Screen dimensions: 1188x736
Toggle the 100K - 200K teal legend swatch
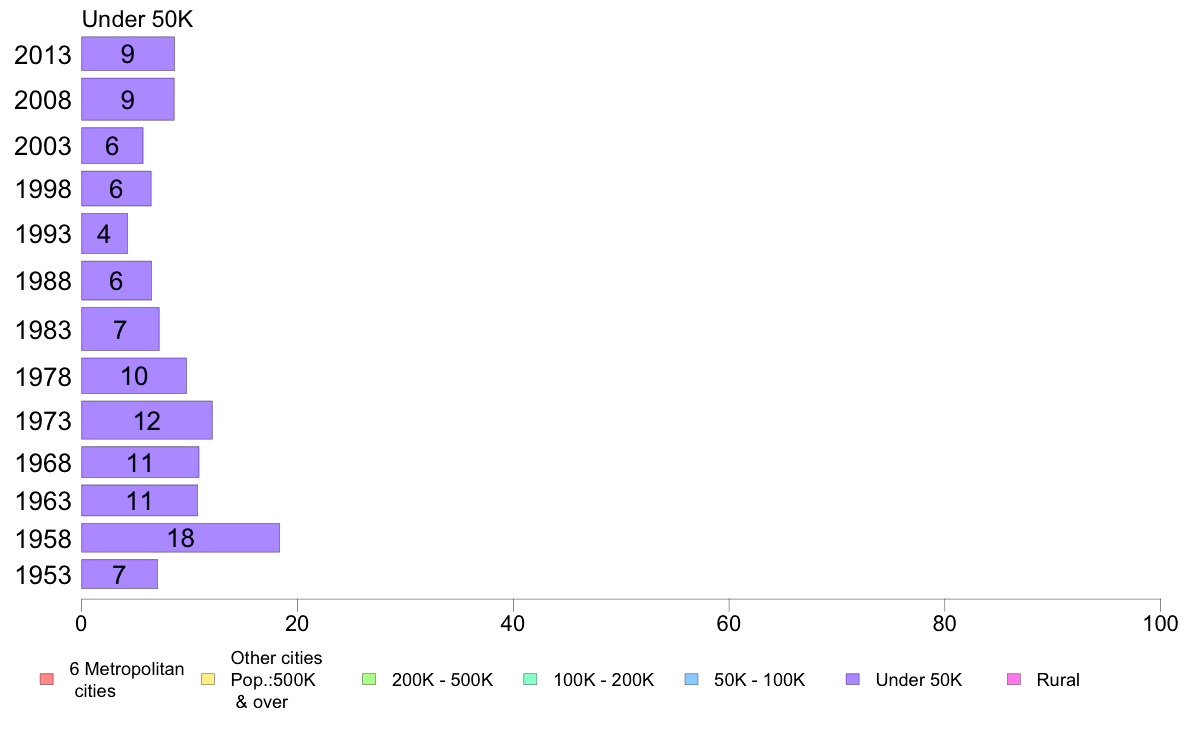click(x=530, y=679)
